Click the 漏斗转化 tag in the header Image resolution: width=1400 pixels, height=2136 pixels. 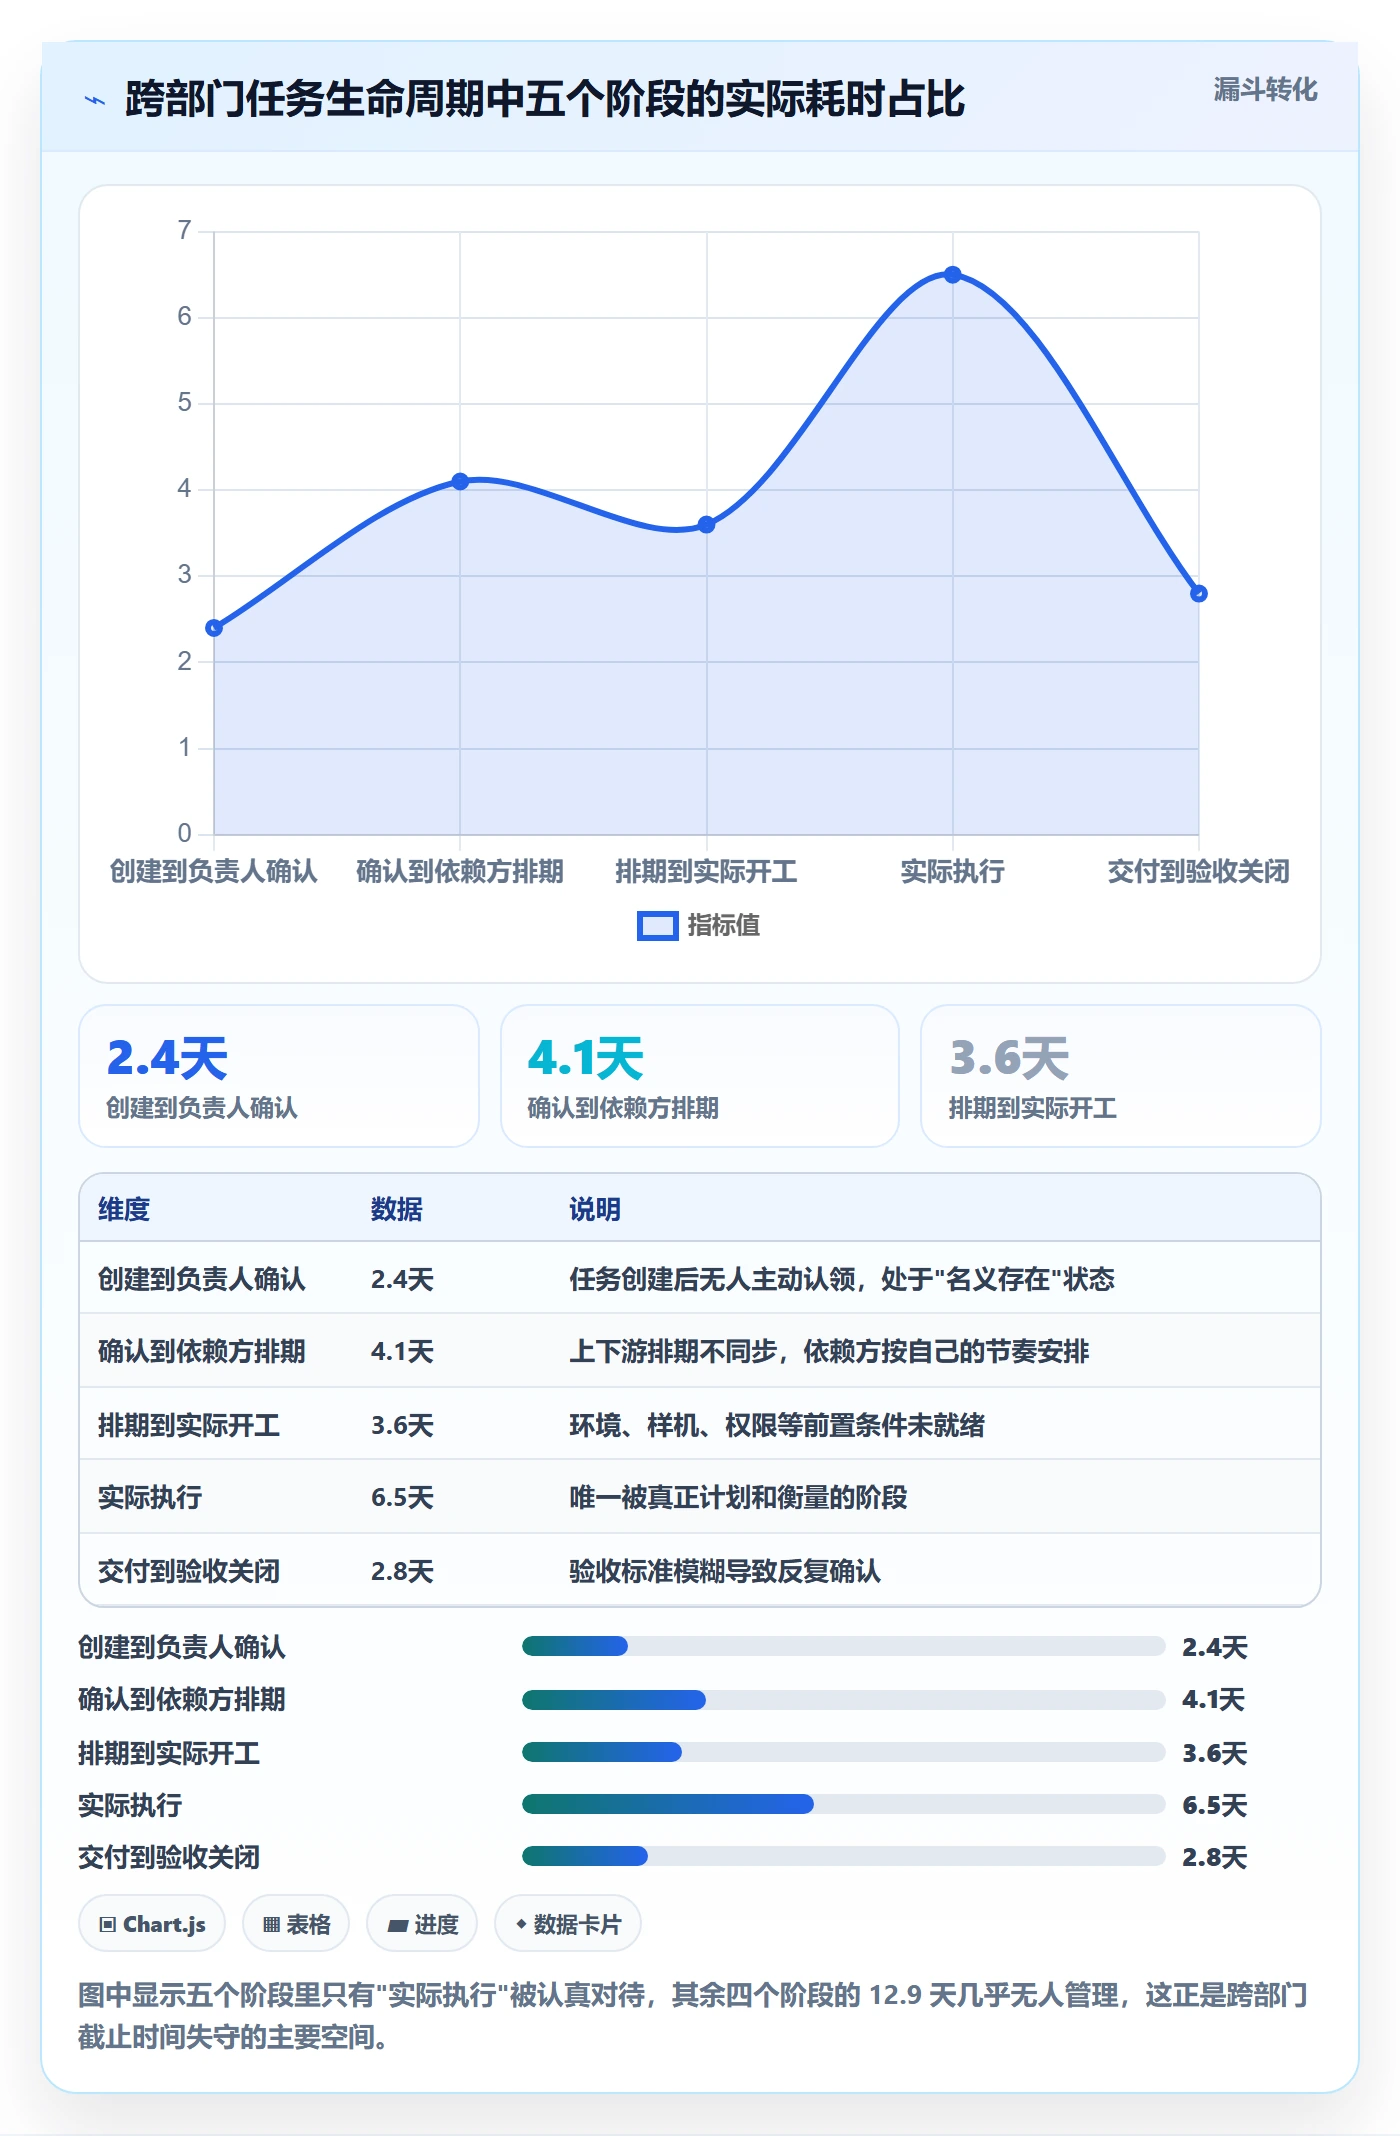1265,90
